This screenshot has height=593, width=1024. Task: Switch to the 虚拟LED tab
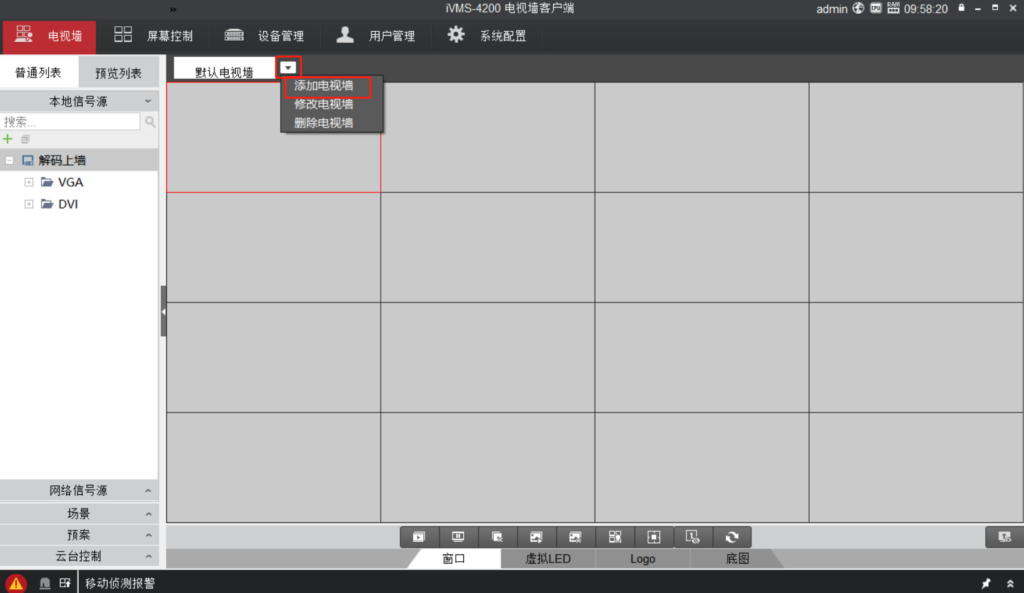coord(548,559)
